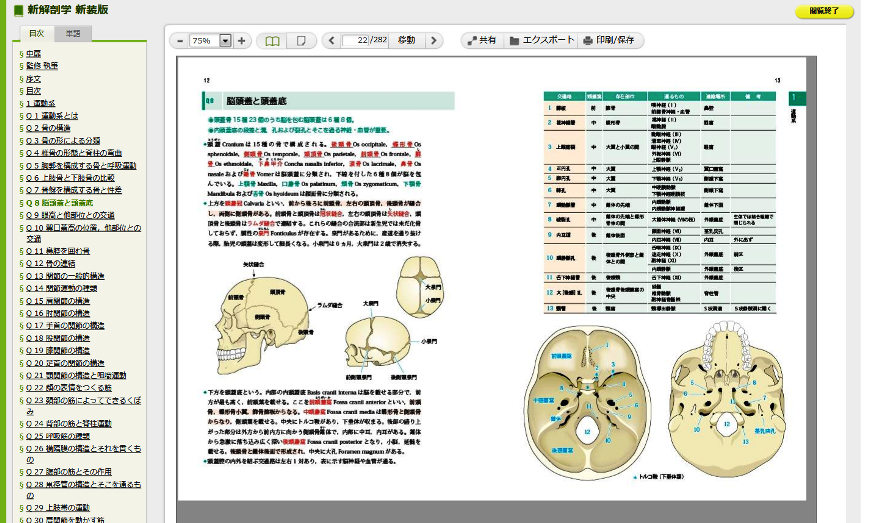Image resolution: width=872 pixels, height=523 pixels.
Task: Open Q 4 contents link
Action: [x=73, y=153]
